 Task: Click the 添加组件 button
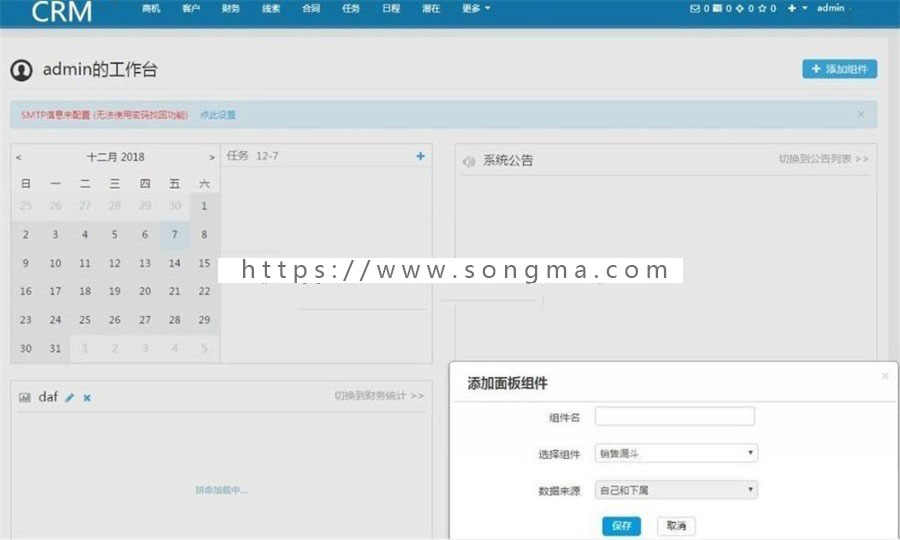(x=839, y=69)
